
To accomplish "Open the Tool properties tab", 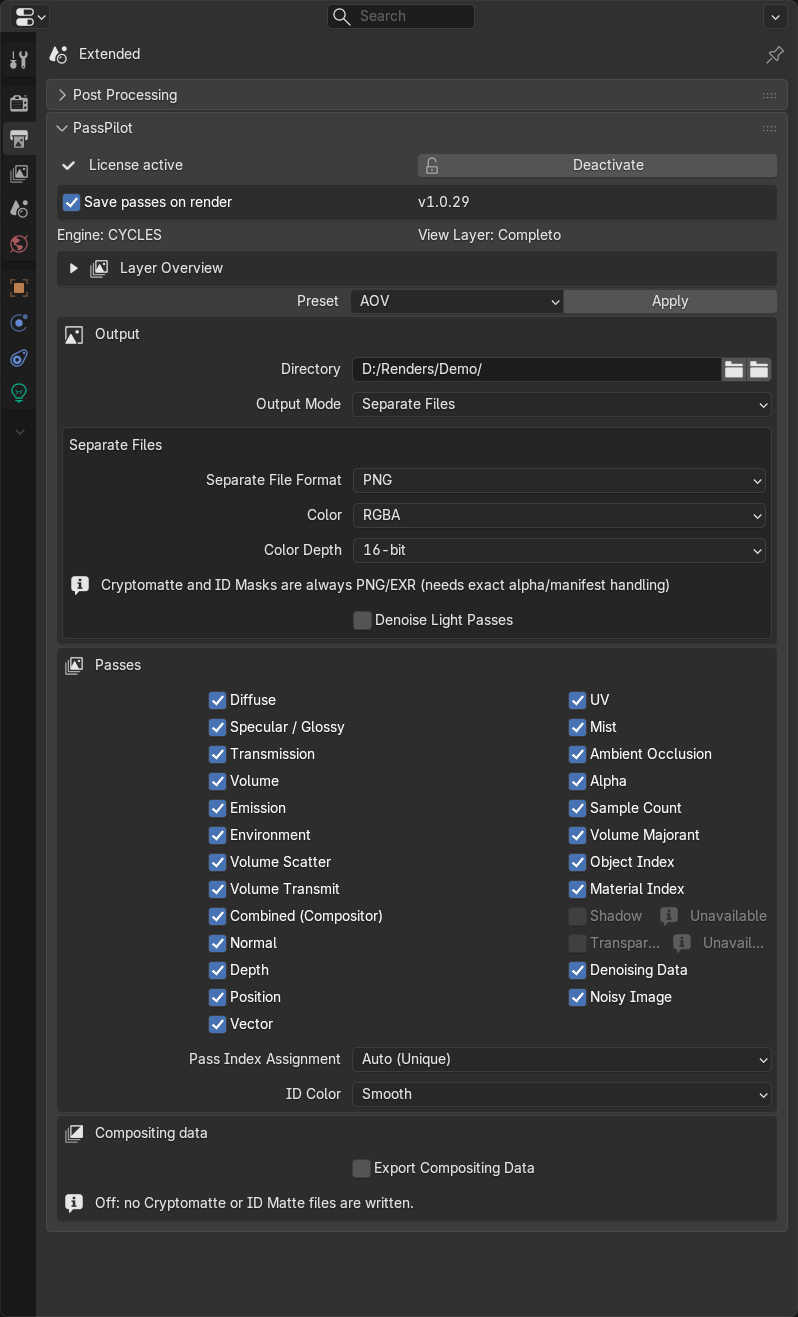I will click(18, 60).
